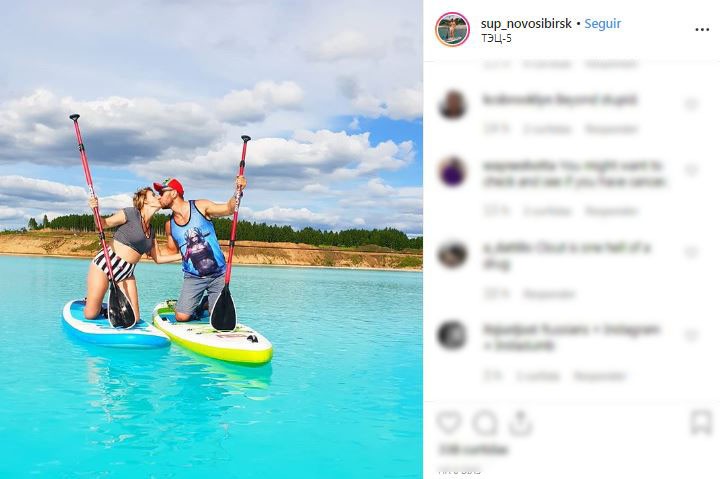View likes count under action icons
Screen dimensions: 720x479
tap(473, 450)
